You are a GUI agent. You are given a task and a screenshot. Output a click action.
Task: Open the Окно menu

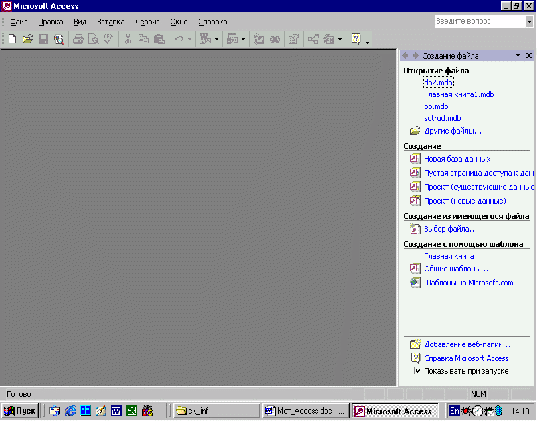click(179, 22)
